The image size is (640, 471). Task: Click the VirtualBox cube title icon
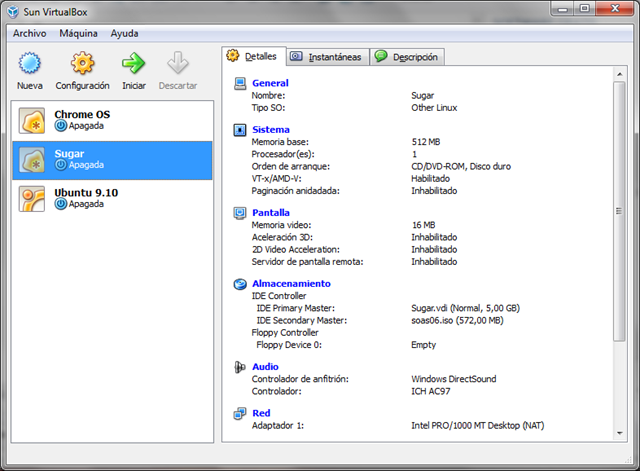pyautogui.click(x=13, y=11)
